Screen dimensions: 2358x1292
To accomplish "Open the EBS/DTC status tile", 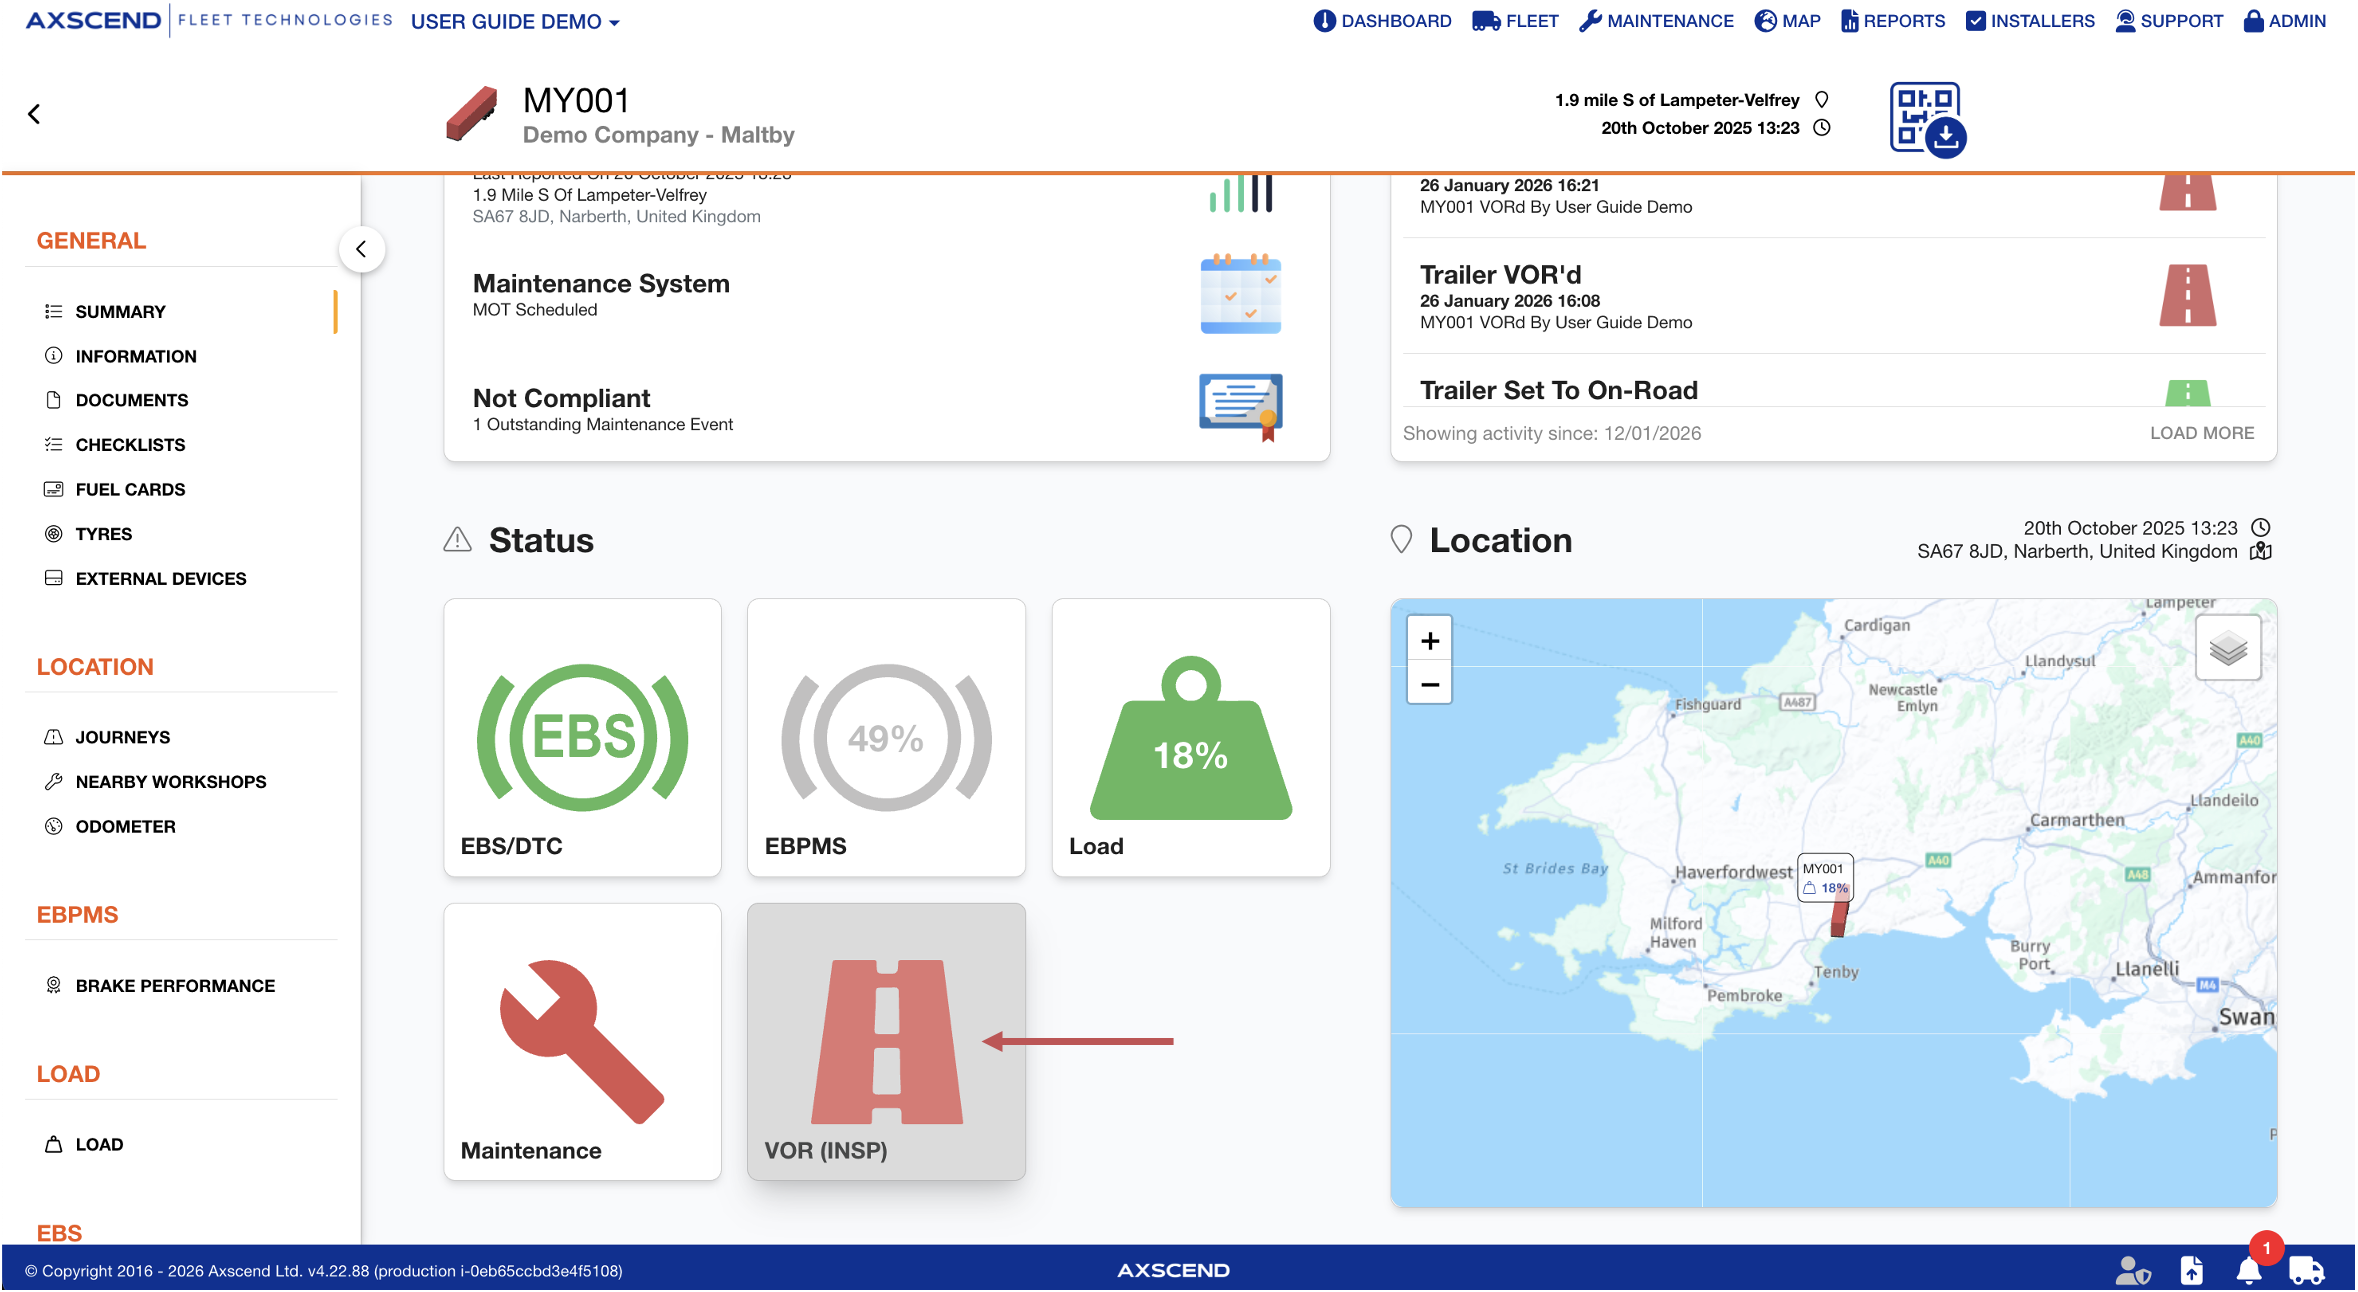I will [582, 737].
